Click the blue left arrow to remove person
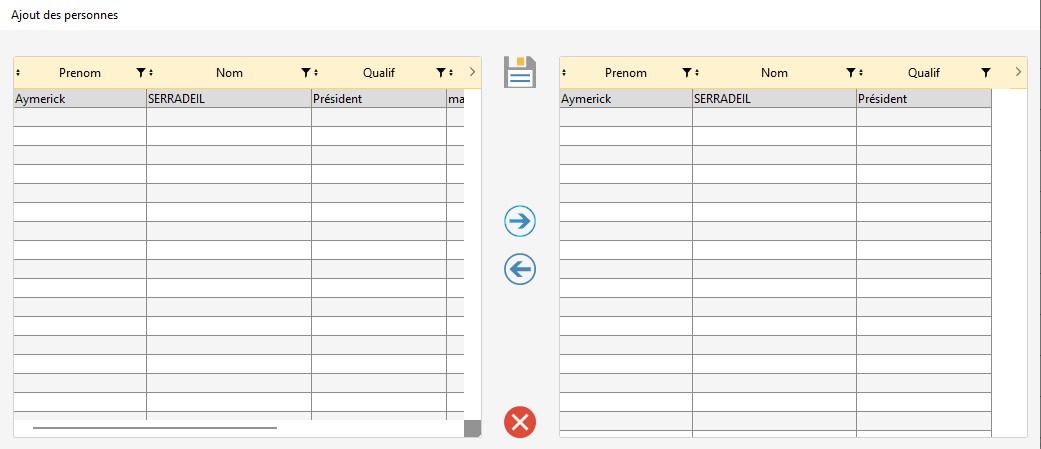The image size is (1041, 449). coord(519,269)
